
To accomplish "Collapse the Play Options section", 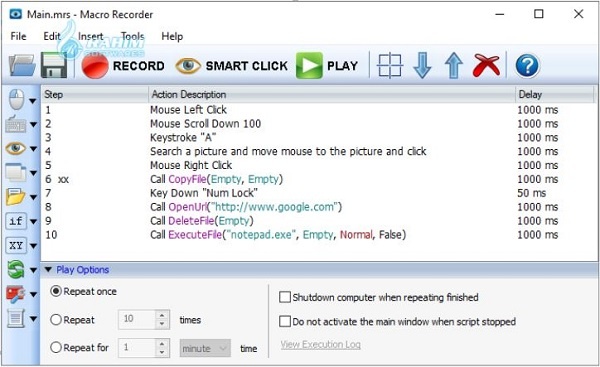I will click(48, 269).
